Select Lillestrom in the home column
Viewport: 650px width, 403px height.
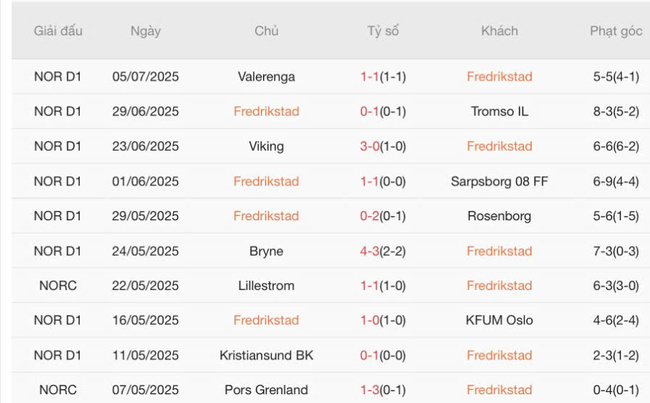click(266, 286)
